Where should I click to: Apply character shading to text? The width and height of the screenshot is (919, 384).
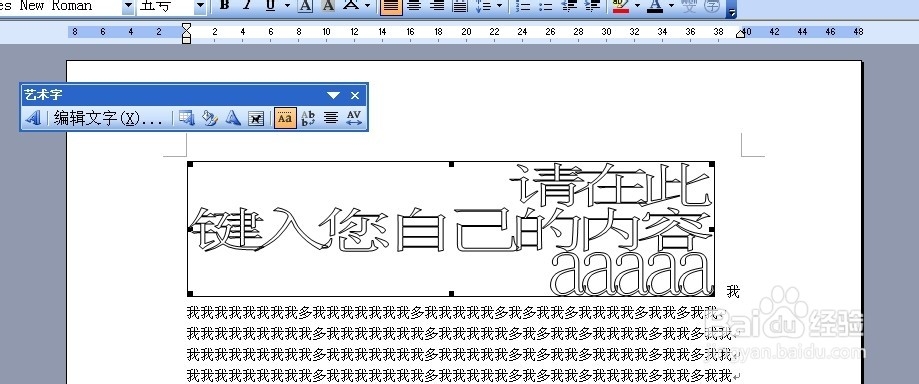pos(328,6)
